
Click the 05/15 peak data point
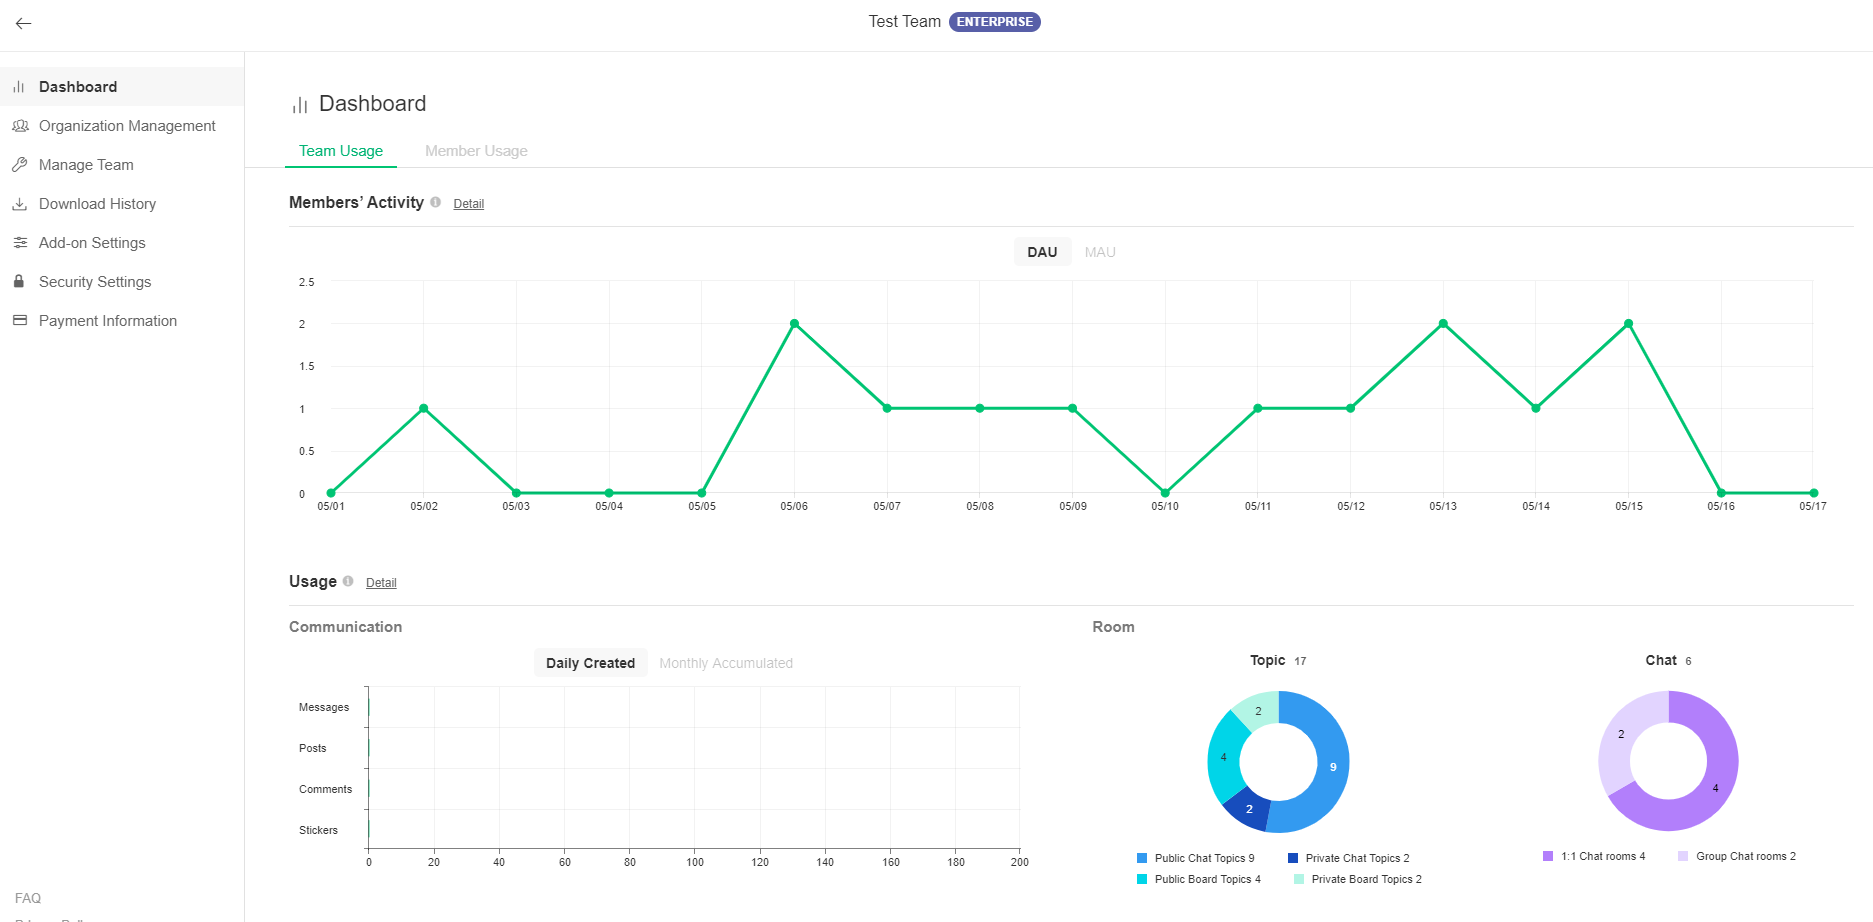(x=1628, y=323)
